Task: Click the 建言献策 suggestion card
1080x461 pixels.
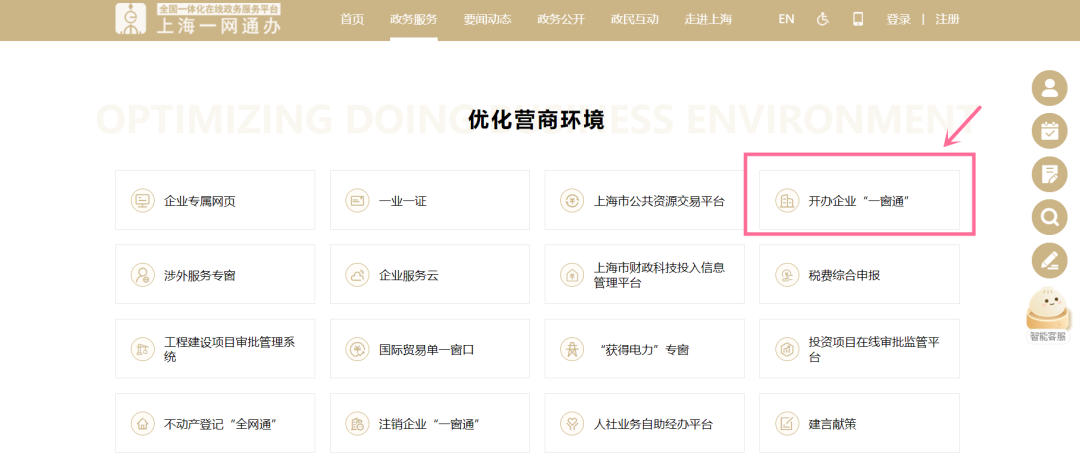Action: pyautogui.click(x=859, y=423)
